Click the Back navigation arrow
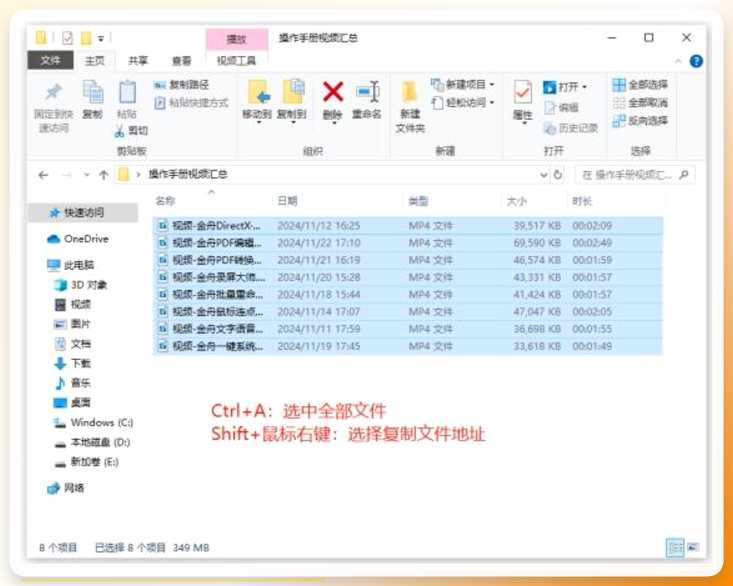 (43, 175)
